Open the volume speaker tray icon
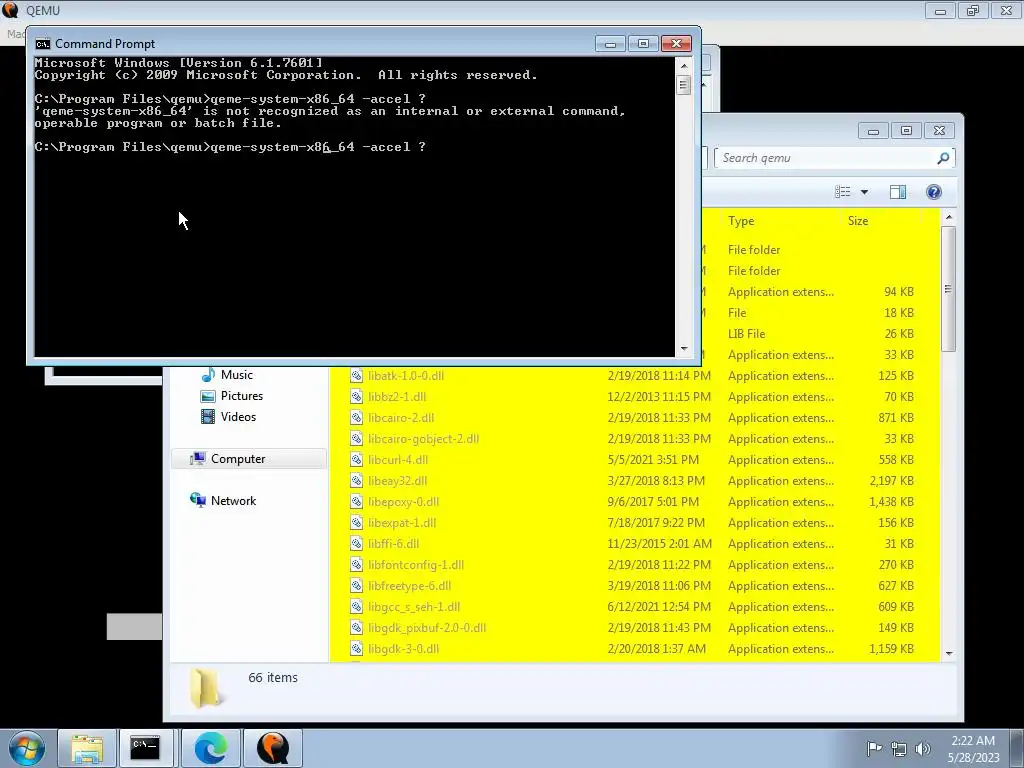The width and height of the screenshot is (1024, 768). tap(922, 749)
